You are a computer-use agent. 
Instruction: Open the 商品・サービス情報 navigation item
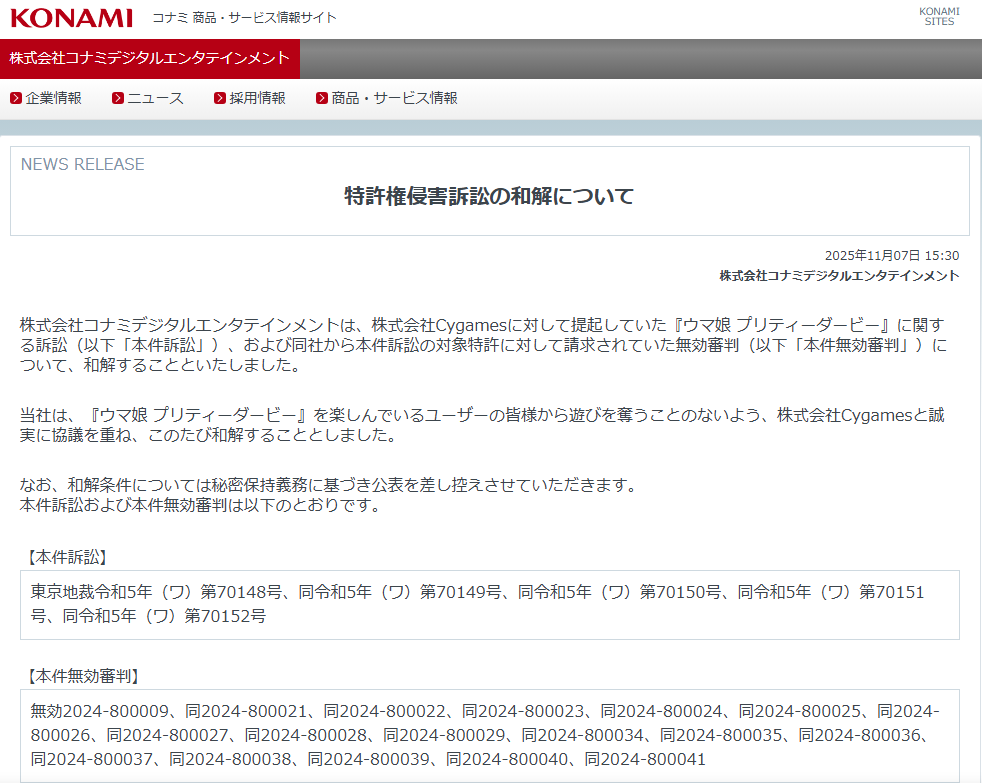click(x=394, y=98)
